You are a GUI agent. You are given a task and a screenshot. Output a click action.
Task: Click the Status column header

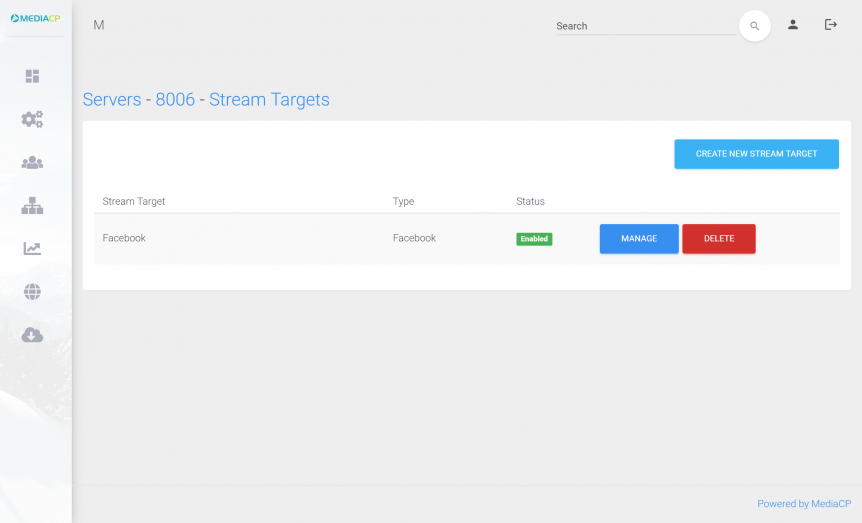pyautogui.click(x=530, y=201)
